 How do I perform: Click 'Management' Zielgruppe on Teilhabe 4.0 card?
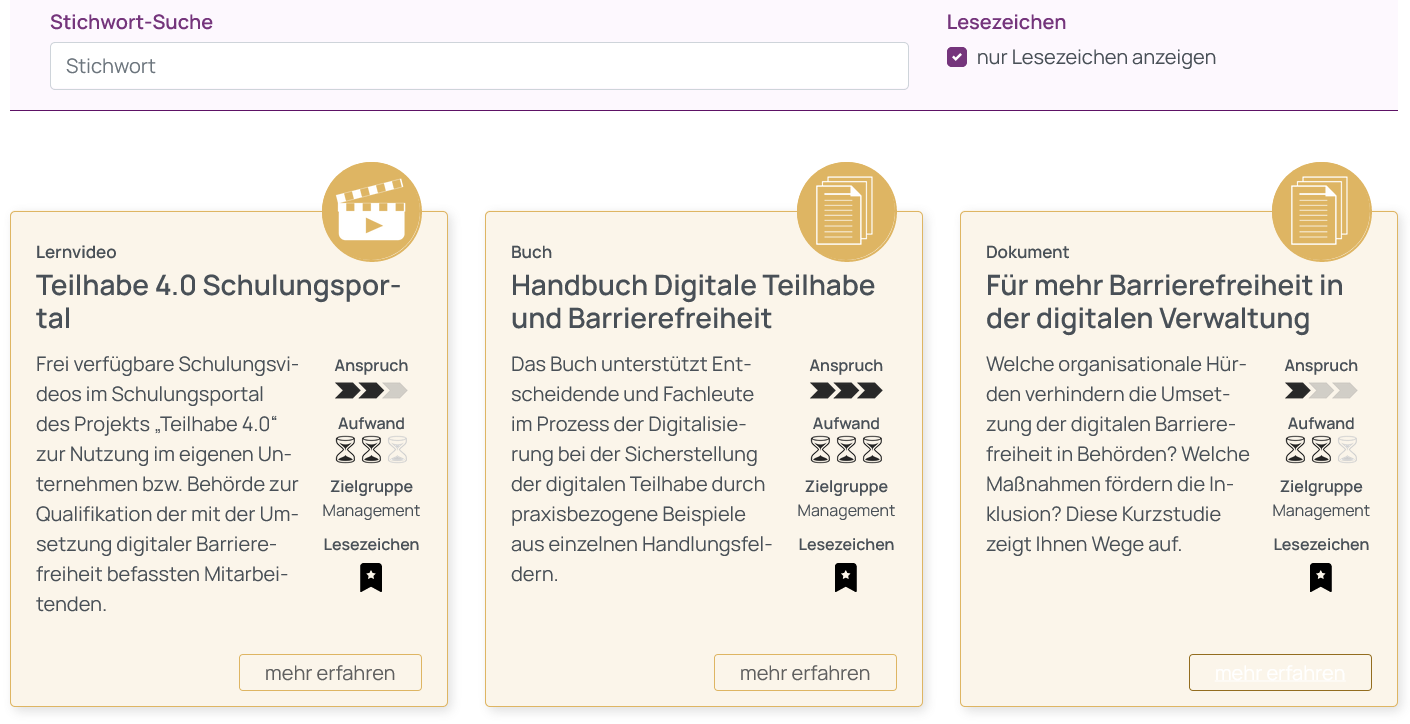coord(371,511)
